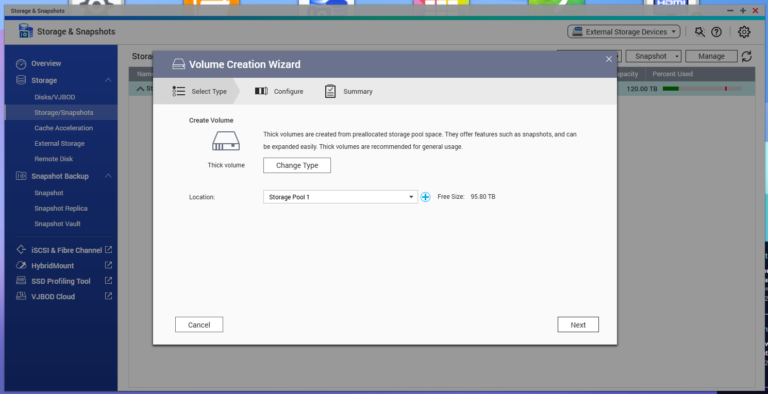Image resolution: width=768 pixels, height=394 pixels.
Task: Open Snapshot Replica in the sidebar
Action: (x=61, y=208)
